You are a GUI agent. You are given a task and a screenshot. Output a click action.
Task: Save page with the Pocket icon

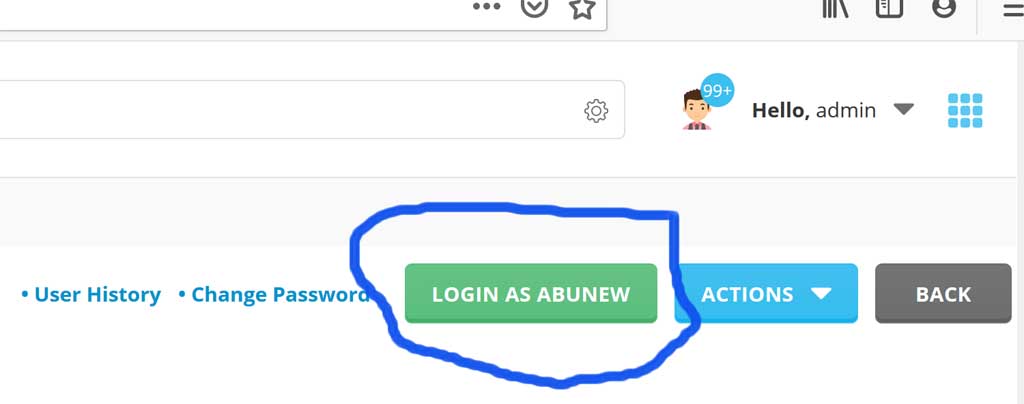[x=534, y=7]
